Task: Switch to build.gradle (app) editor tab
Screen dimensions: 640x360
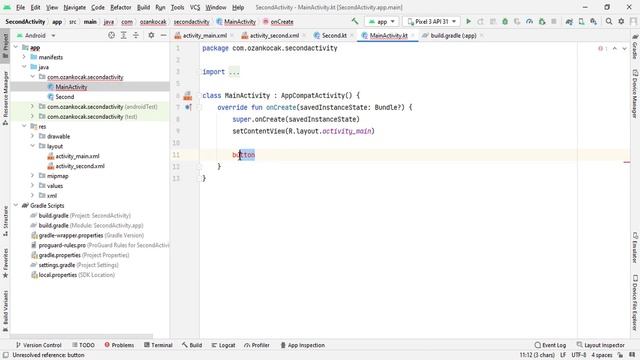Action: click(453, 36)
